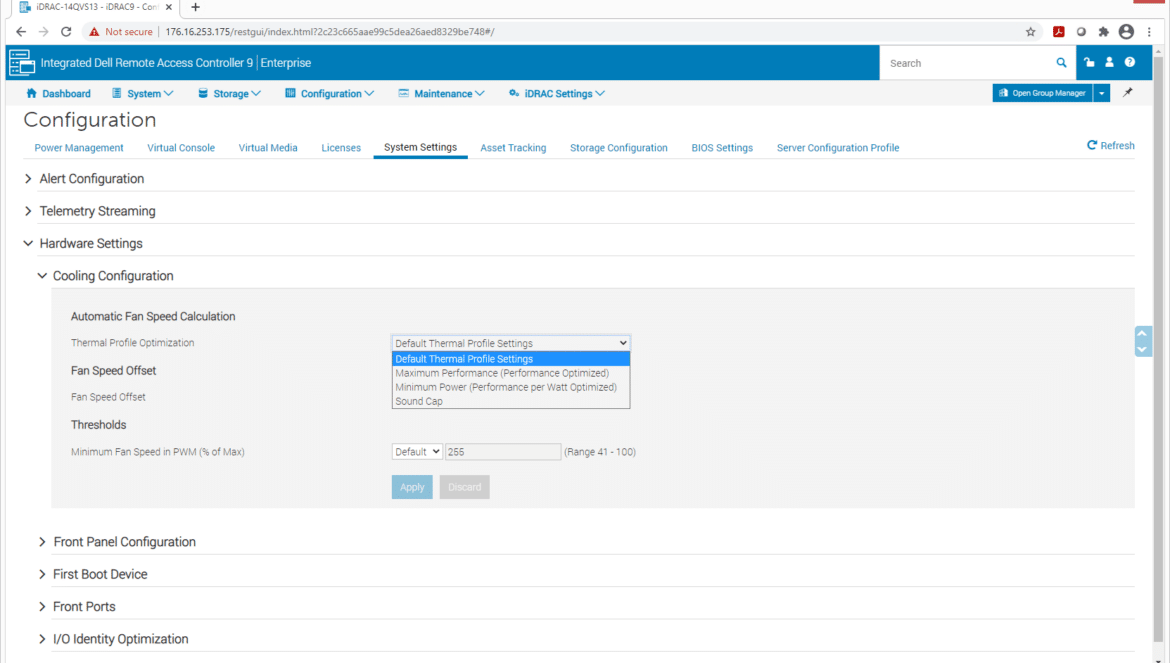
Task: Select Sound Cap thermal option
Action: pos(510,401)
